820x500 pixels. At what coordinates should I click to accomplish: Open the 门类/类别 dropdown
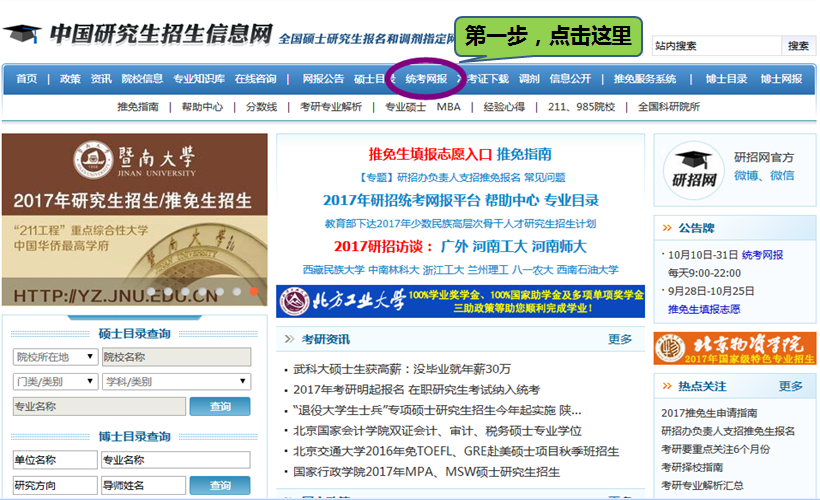tap(53, 381)
